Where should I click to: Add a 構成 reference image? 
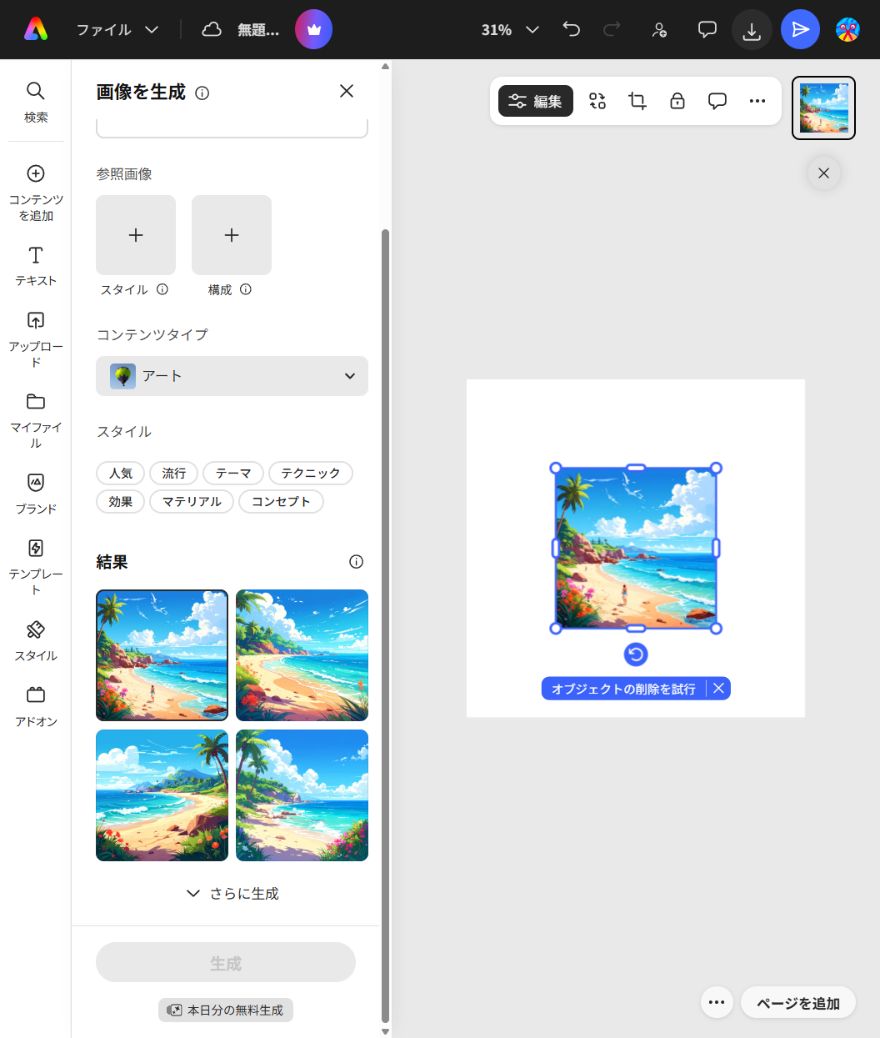point(231,235)
